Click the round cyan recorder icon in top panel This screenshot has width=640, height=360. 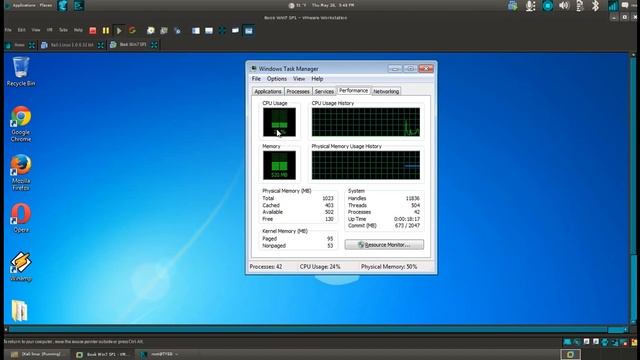(548, 6)
